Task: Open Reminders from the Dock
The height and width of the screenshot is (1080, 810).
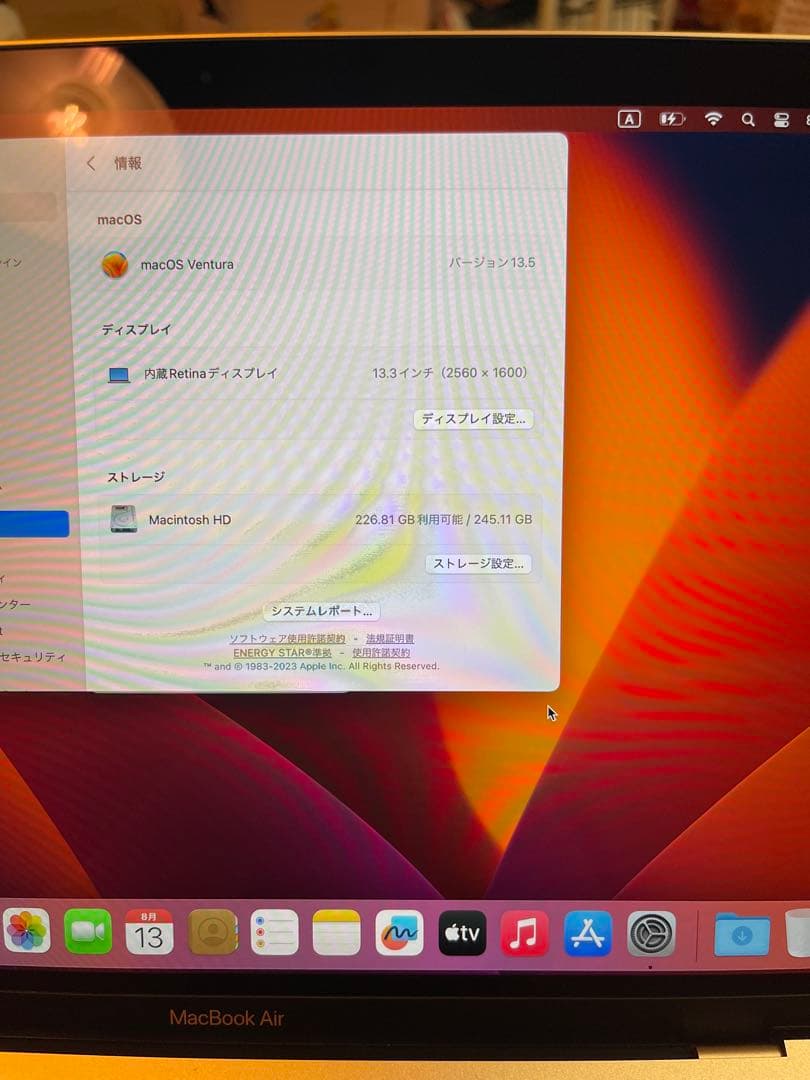Action: (275, 932)
